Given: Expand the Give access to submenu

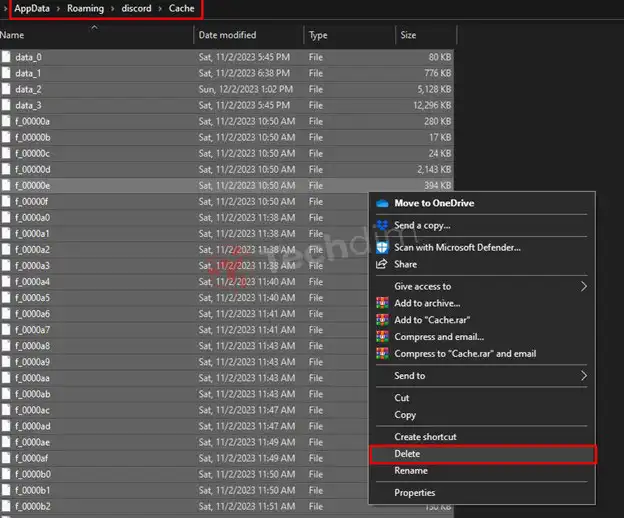Looking at the screenshot, I should pos(583,286).
